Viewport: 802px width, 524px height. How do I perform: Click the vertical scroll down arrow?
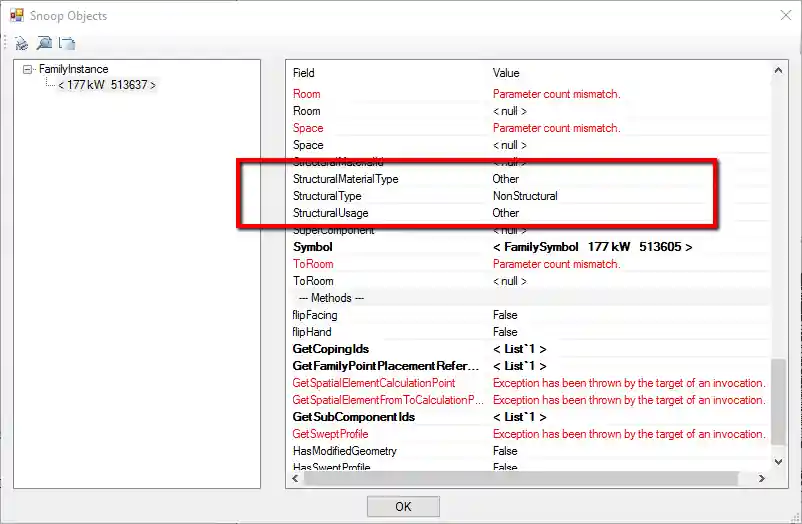coord(778,462)
